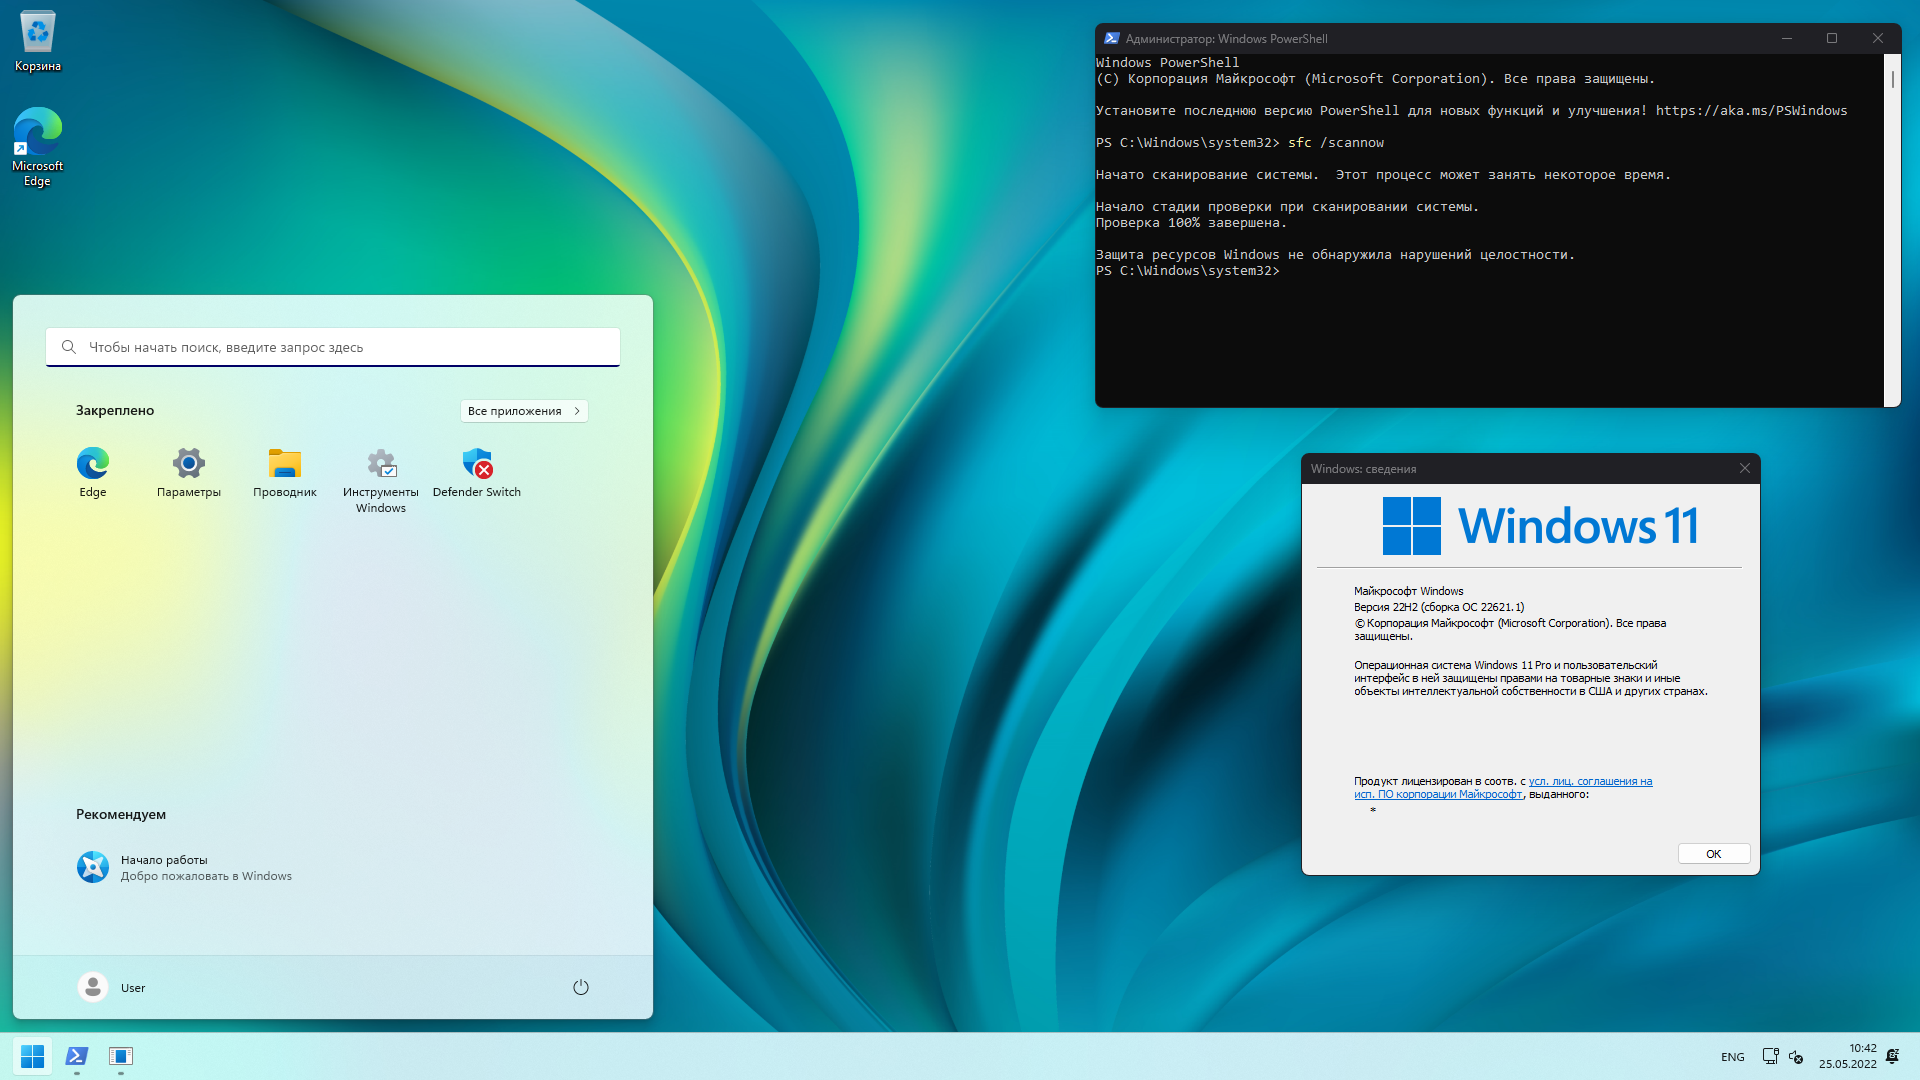Click the search input field in Start menu

click(x=334, y=347)
